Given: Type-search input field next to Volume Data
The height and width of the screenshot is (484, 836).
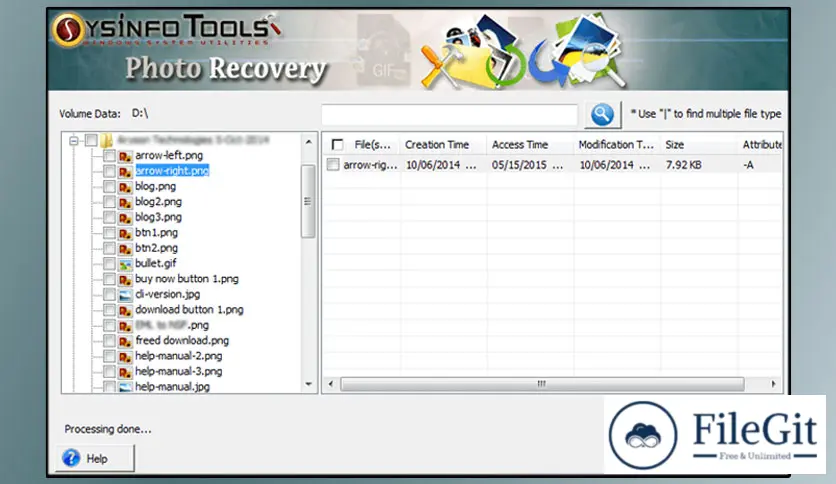Looking at the screenshot, I should pyautogui.click(x=449, y=115).
